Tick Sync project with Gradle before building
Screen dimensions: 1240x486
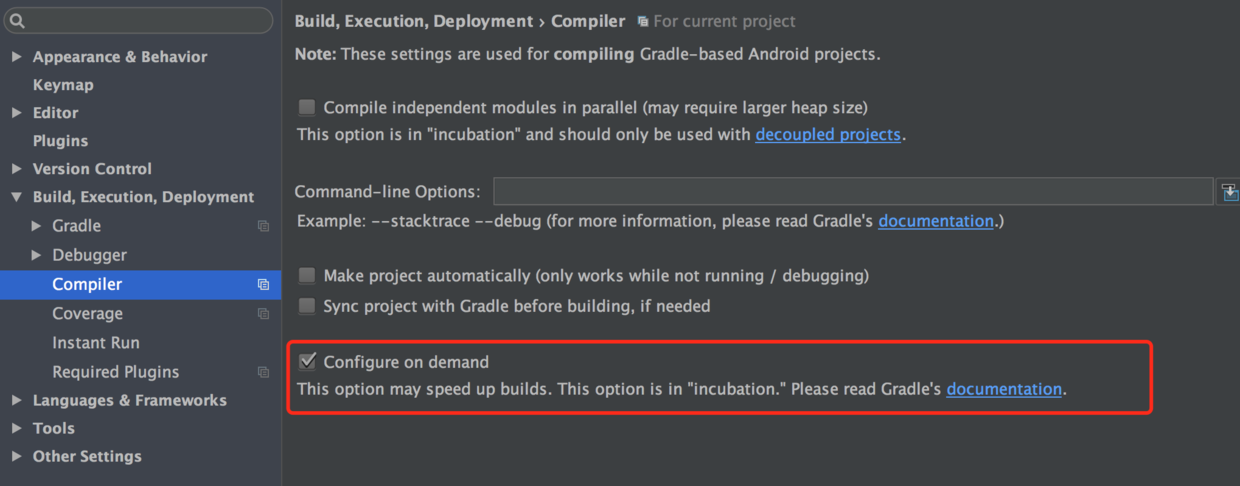[x=307, y=306]
